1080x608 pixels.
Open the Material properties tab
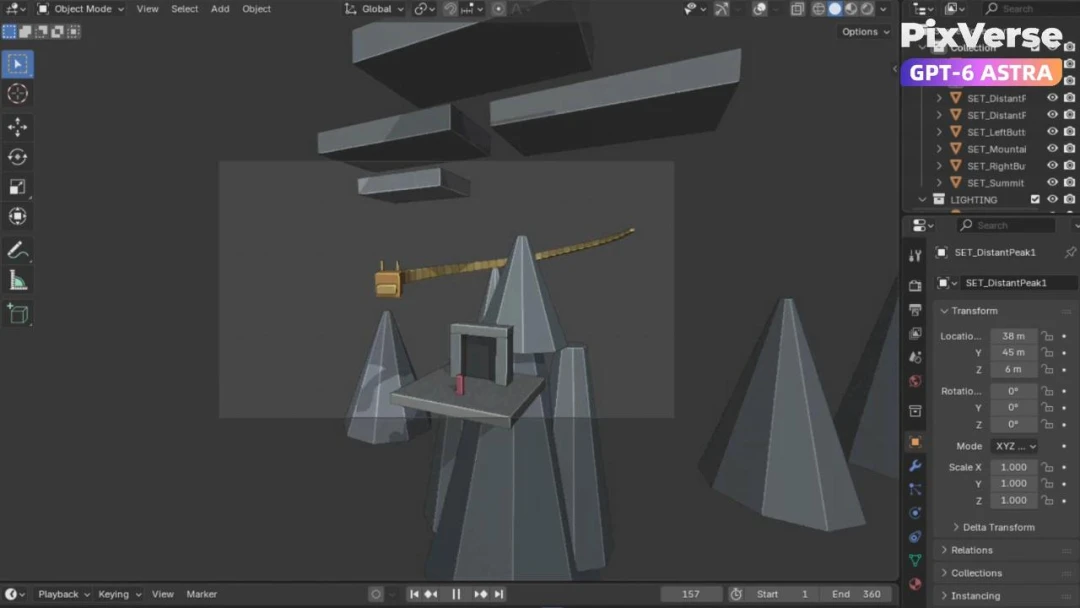pos(915,584)
